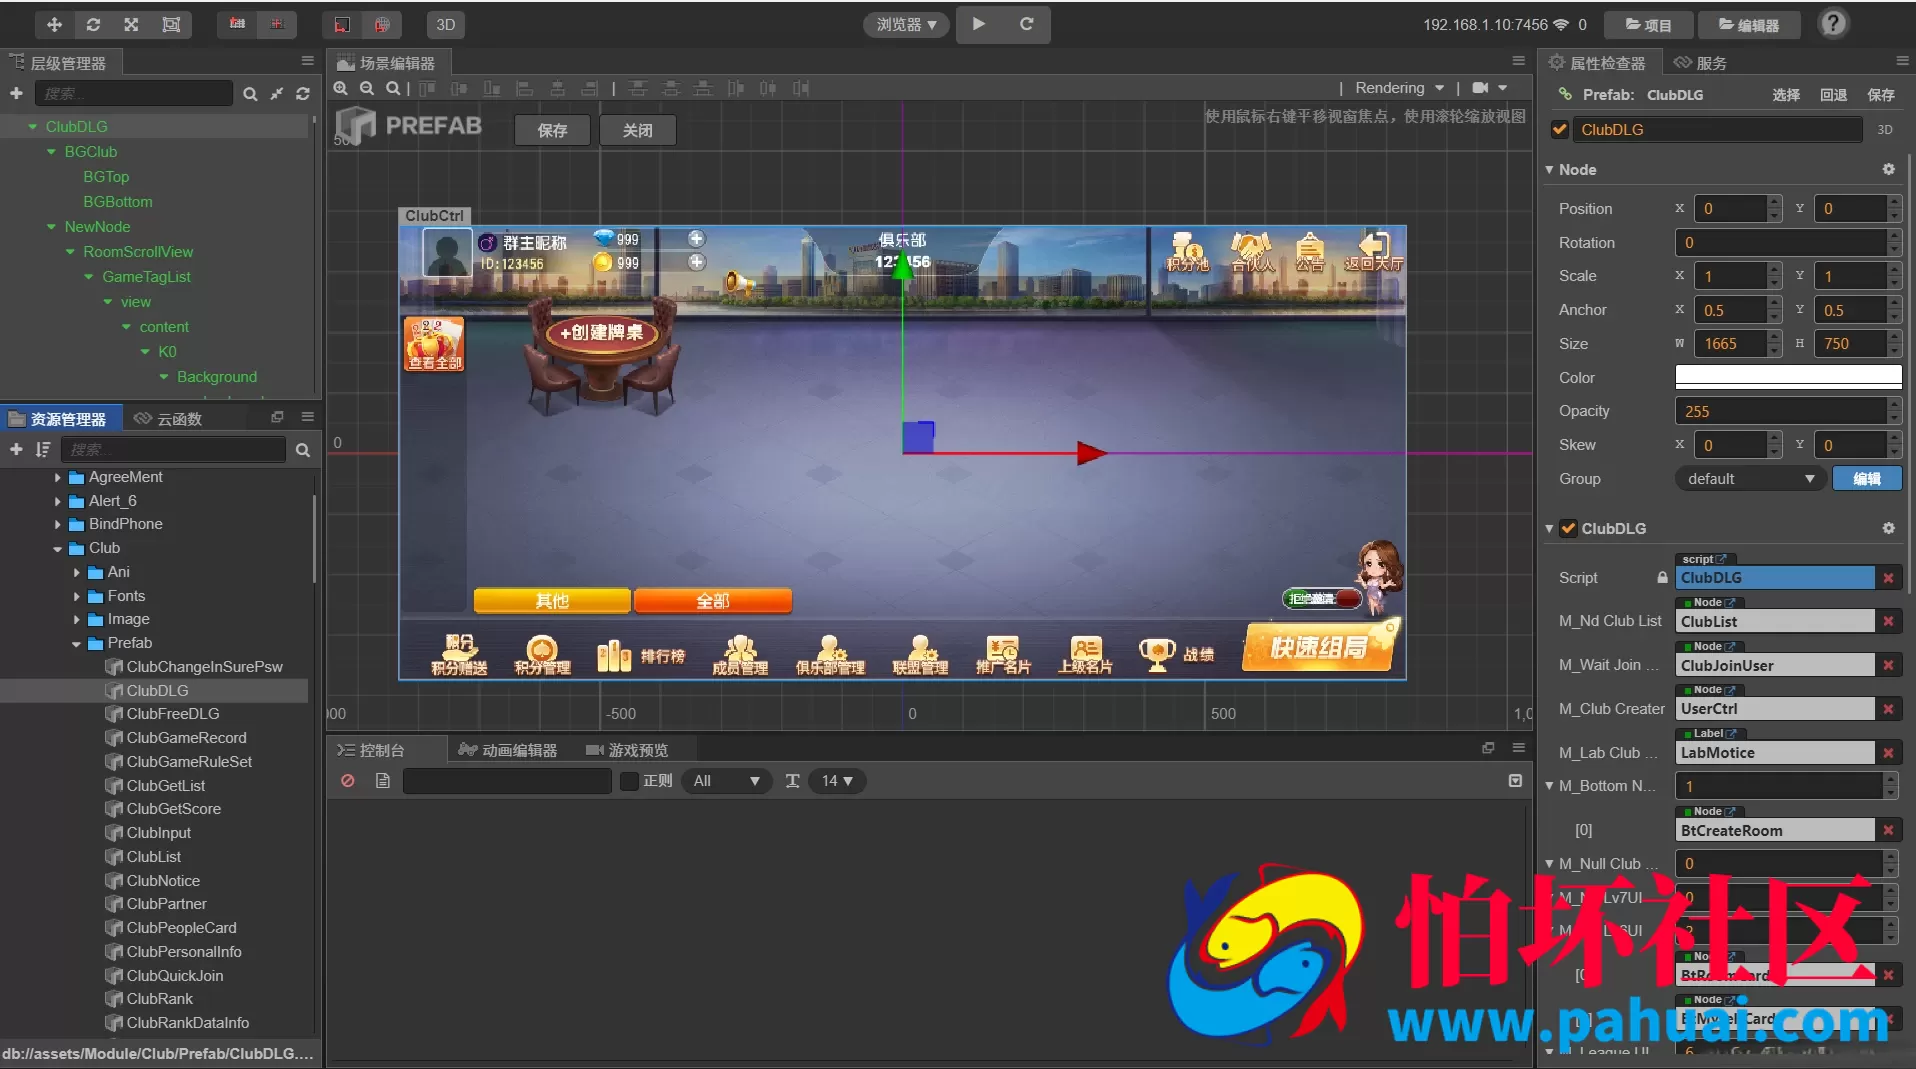Click the help question mark icon
1916x1069 pixels.
point(1832,23)
